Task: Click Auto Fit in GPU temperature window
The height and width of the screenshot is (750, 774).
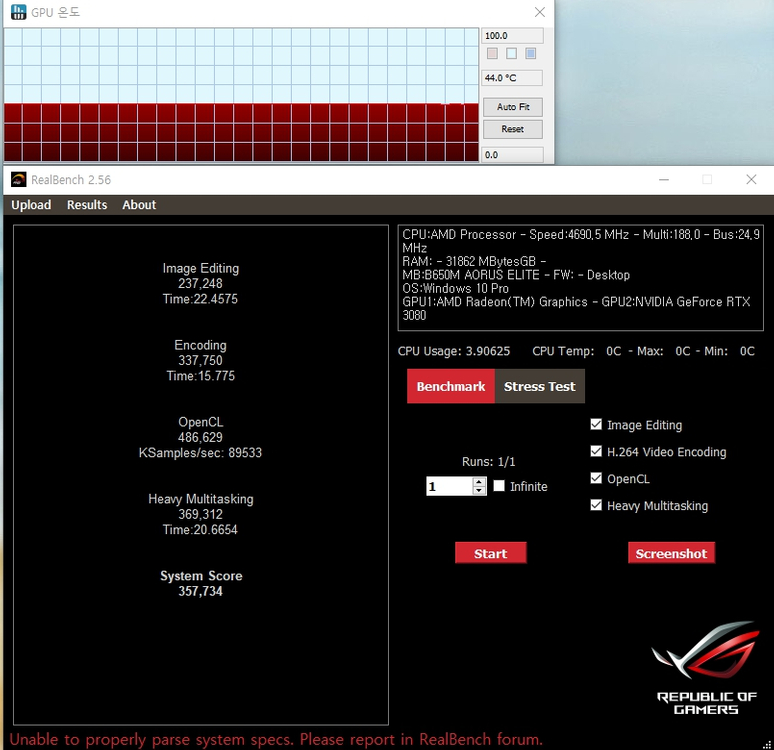Action: tap(513, 107)
